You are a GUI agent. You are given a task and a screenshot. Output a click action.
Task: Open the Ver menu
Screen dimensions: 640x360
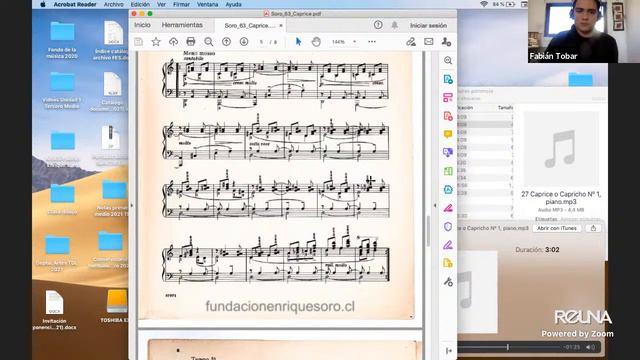tap(161, 4)
